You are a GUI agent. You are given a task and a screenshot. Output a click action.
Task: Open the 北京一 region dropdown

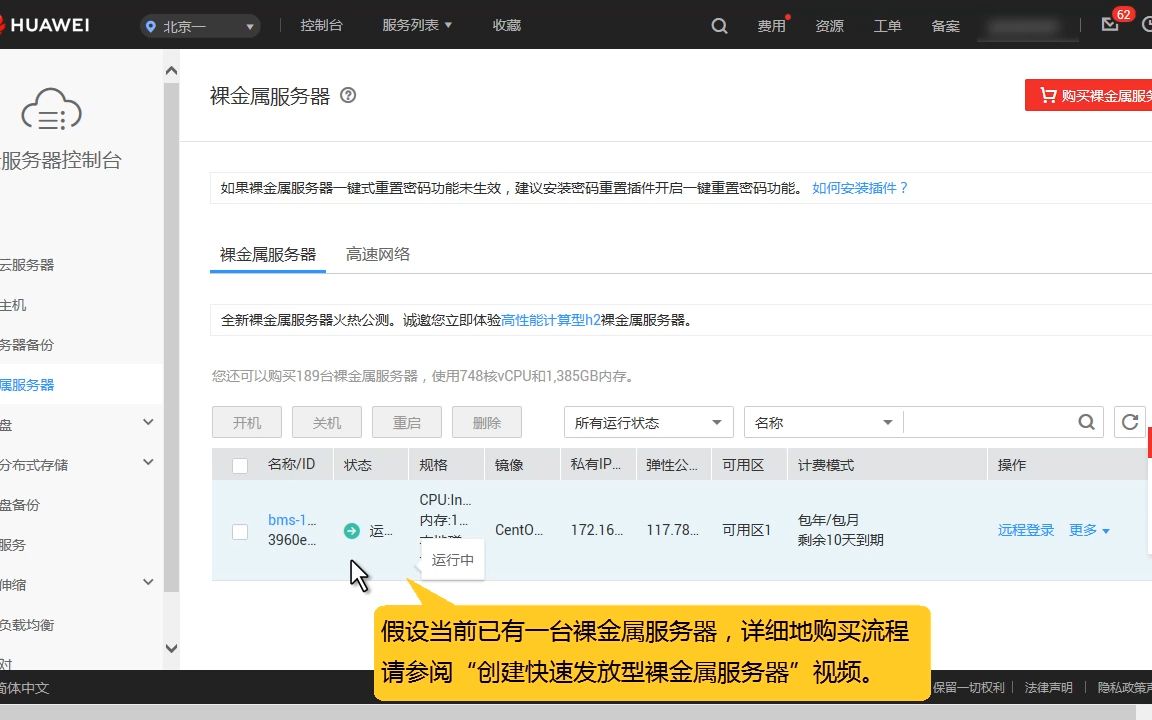pyautogui.click(x=200, y=26)
